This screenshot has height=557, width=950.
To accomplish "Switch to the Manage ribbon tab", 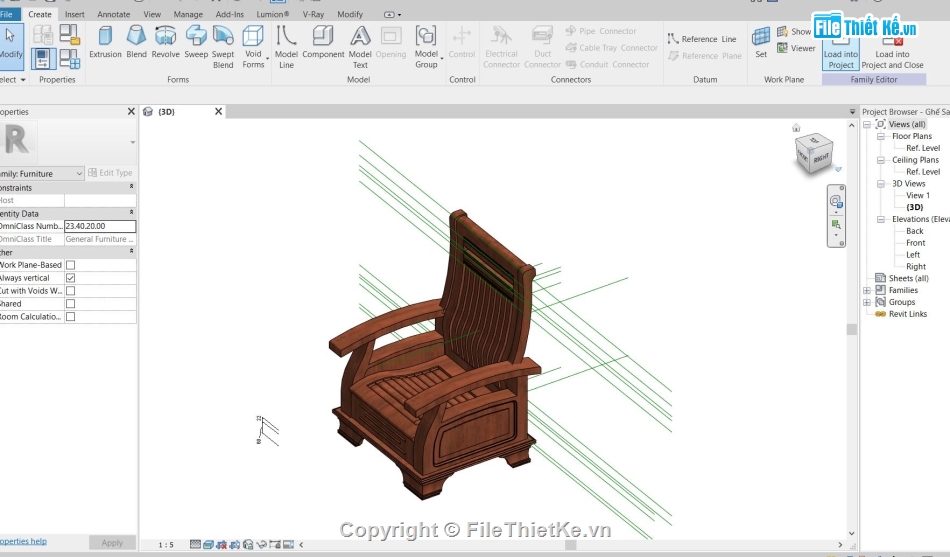I will click(x=188, y=14).
